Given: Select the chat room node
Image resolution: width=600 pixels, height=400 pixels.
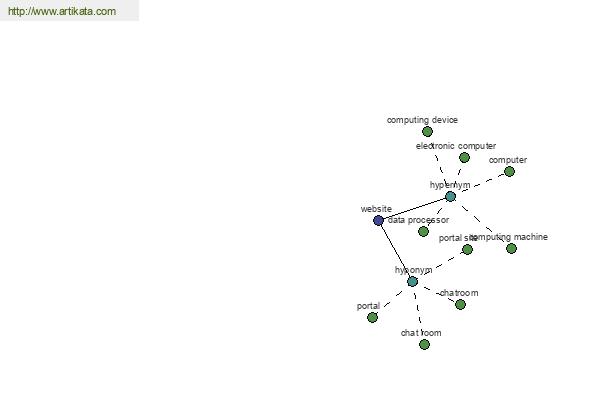Looking at the screenshot, I should pyautogui.click(x=424, y=344).
